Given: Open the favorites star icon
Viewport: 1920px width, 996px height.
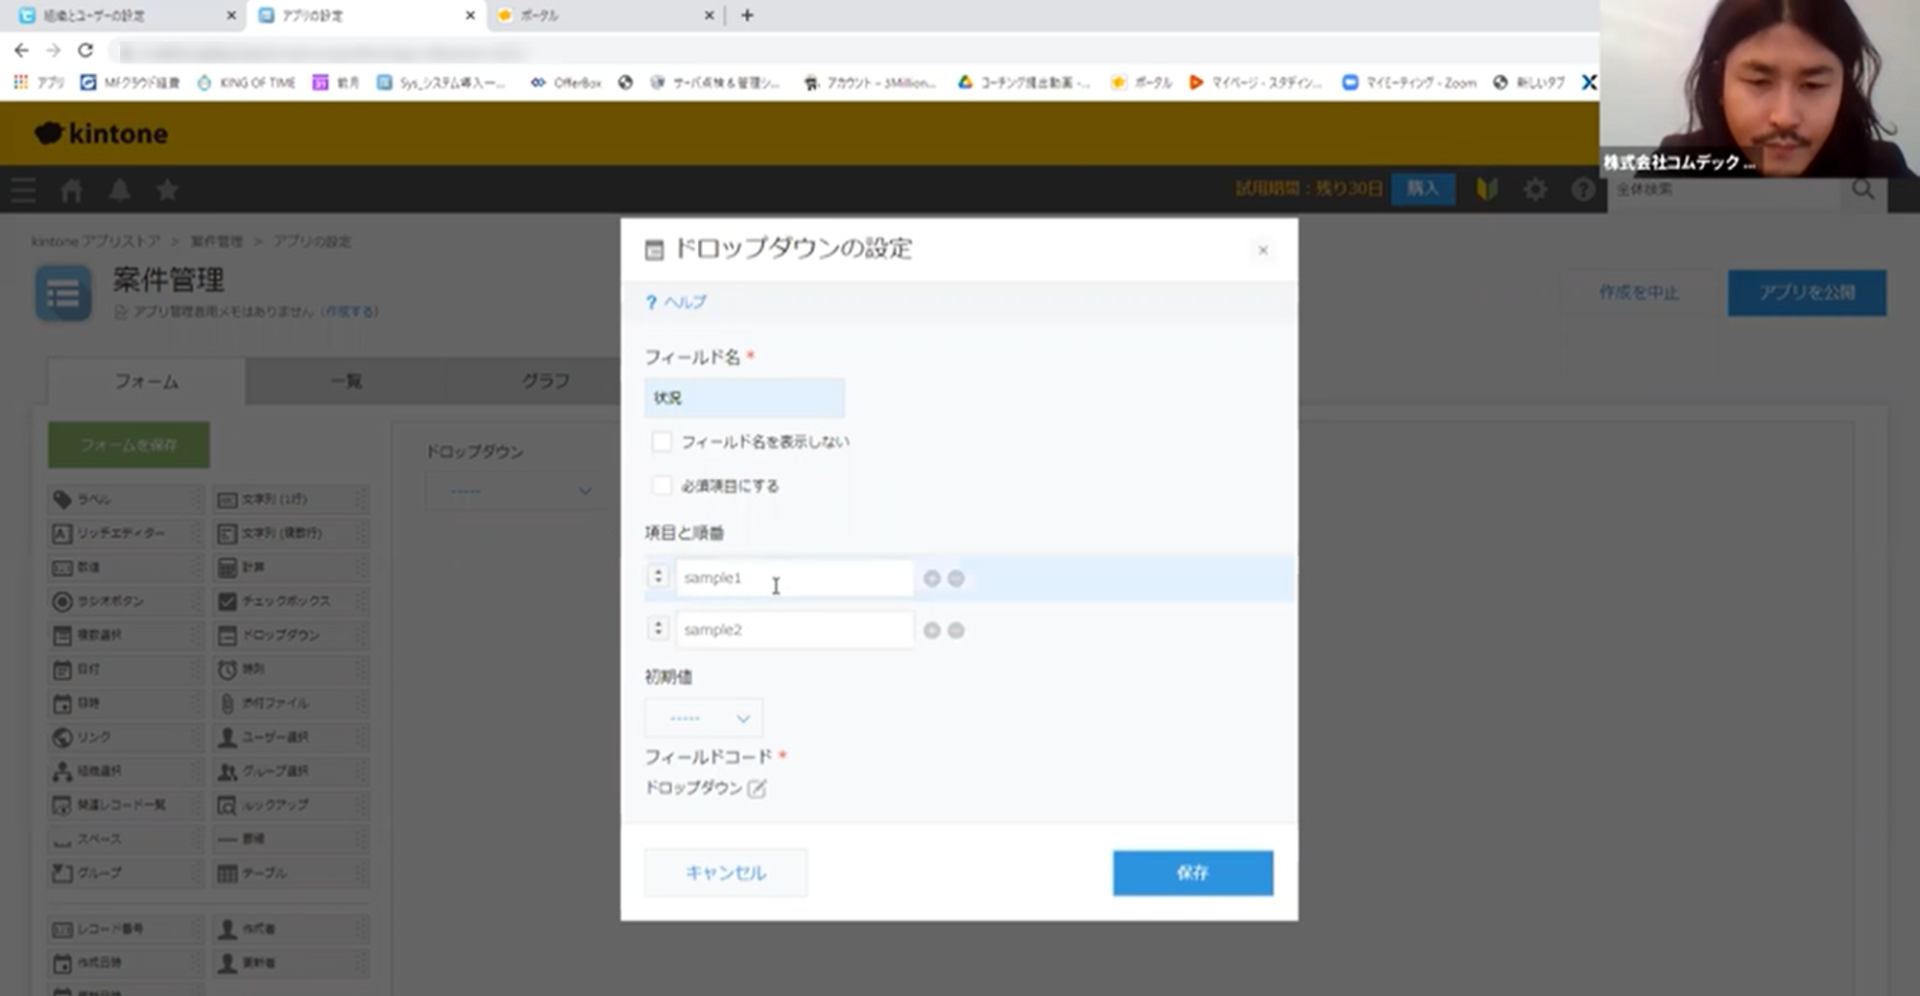Looking at the screenshot, I should tap(167, 190).
